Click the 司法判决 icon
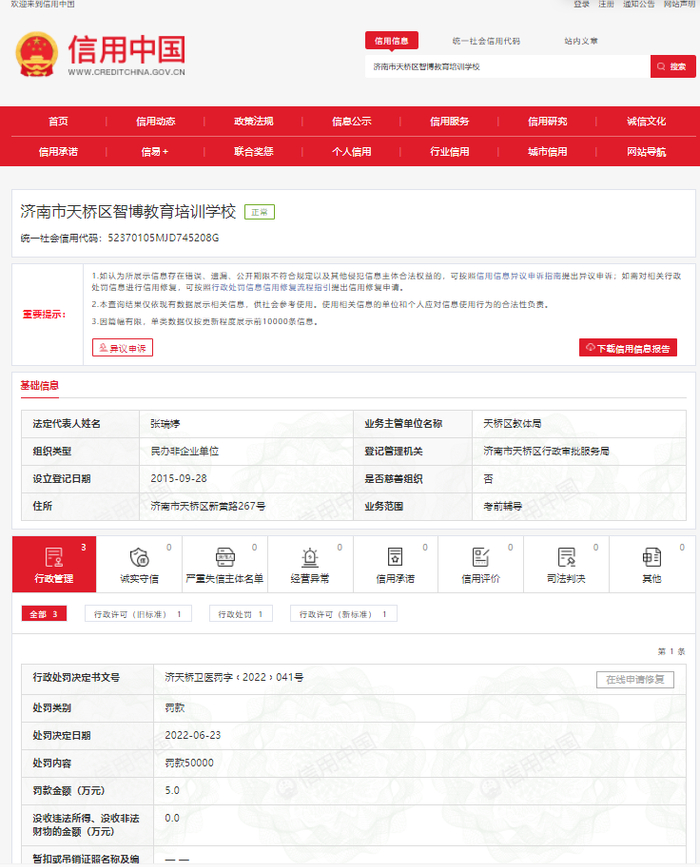The image size is (700, 867). 566,557
